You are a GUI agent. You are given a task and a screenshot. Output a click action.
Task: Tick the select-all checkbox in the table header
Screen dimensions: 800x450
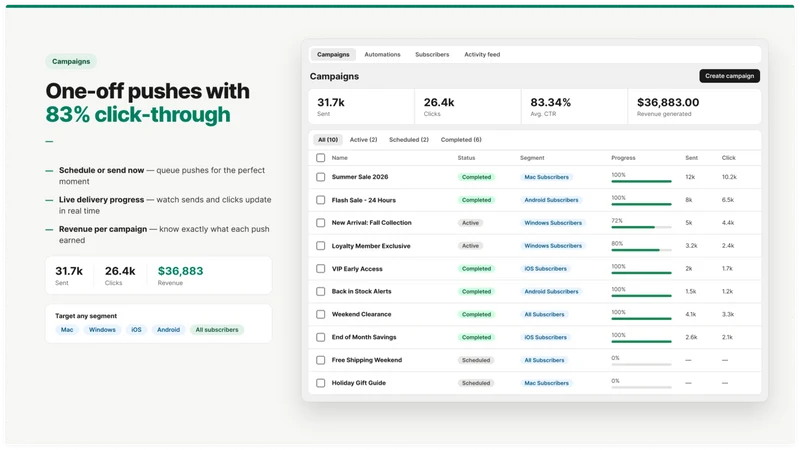point(320,158)
